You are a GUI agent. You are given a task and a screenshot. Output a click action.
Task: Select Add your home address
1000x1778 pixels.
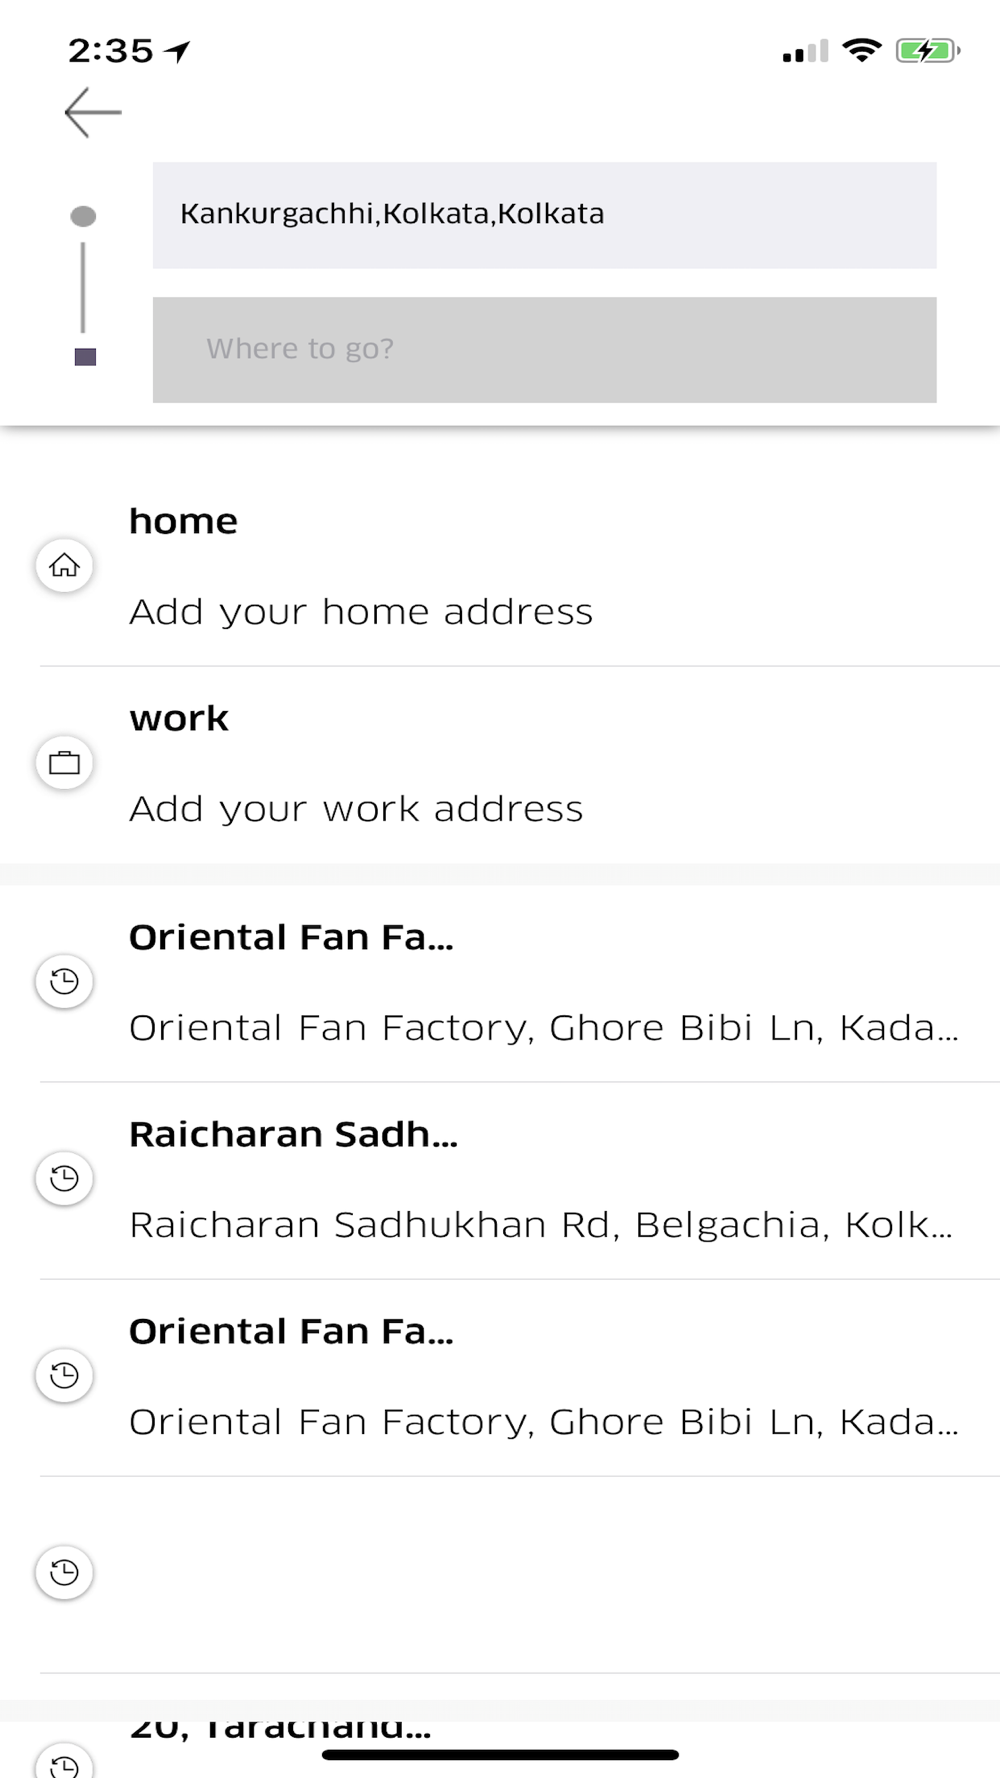(x=361, y=612)
